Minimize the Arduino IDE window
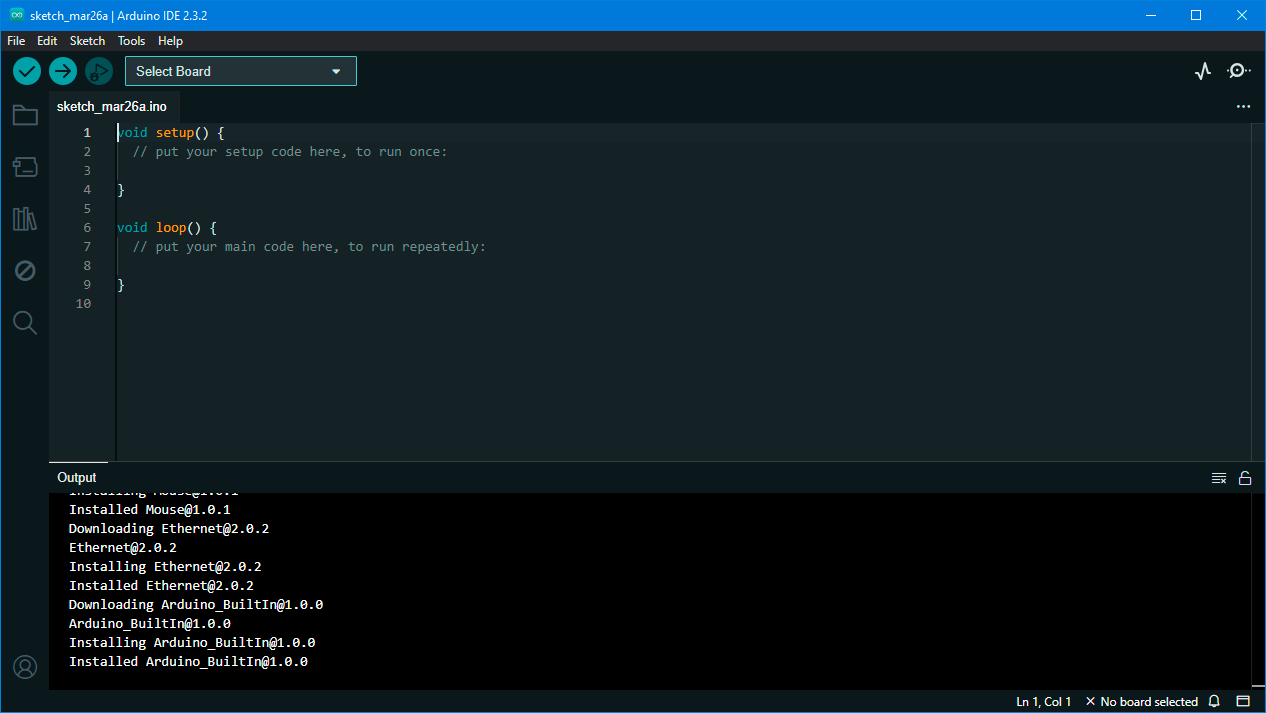The height and width of the screenshot is (713, 1266). click(x=1150, y=15)
